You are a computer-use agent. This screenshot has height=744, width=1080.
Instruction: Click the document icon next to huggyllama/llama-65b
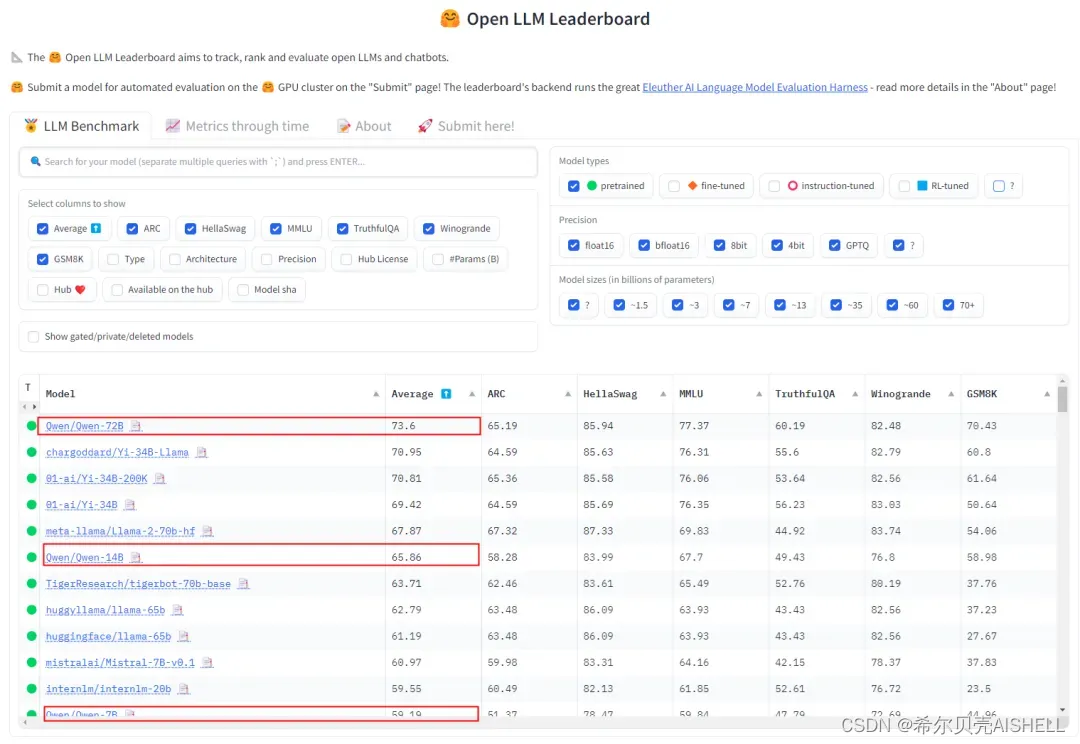tap(178, 610)
